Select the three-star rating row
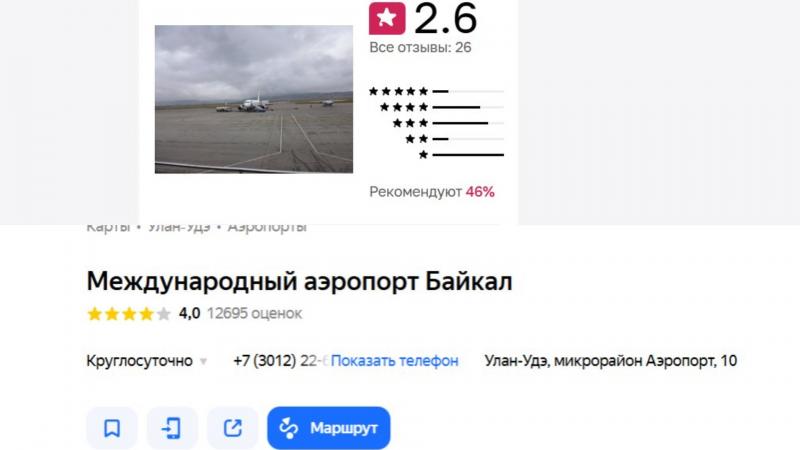The height and width of the screenshot is (450, 800). pyautogui.click(x=448, y=123)
